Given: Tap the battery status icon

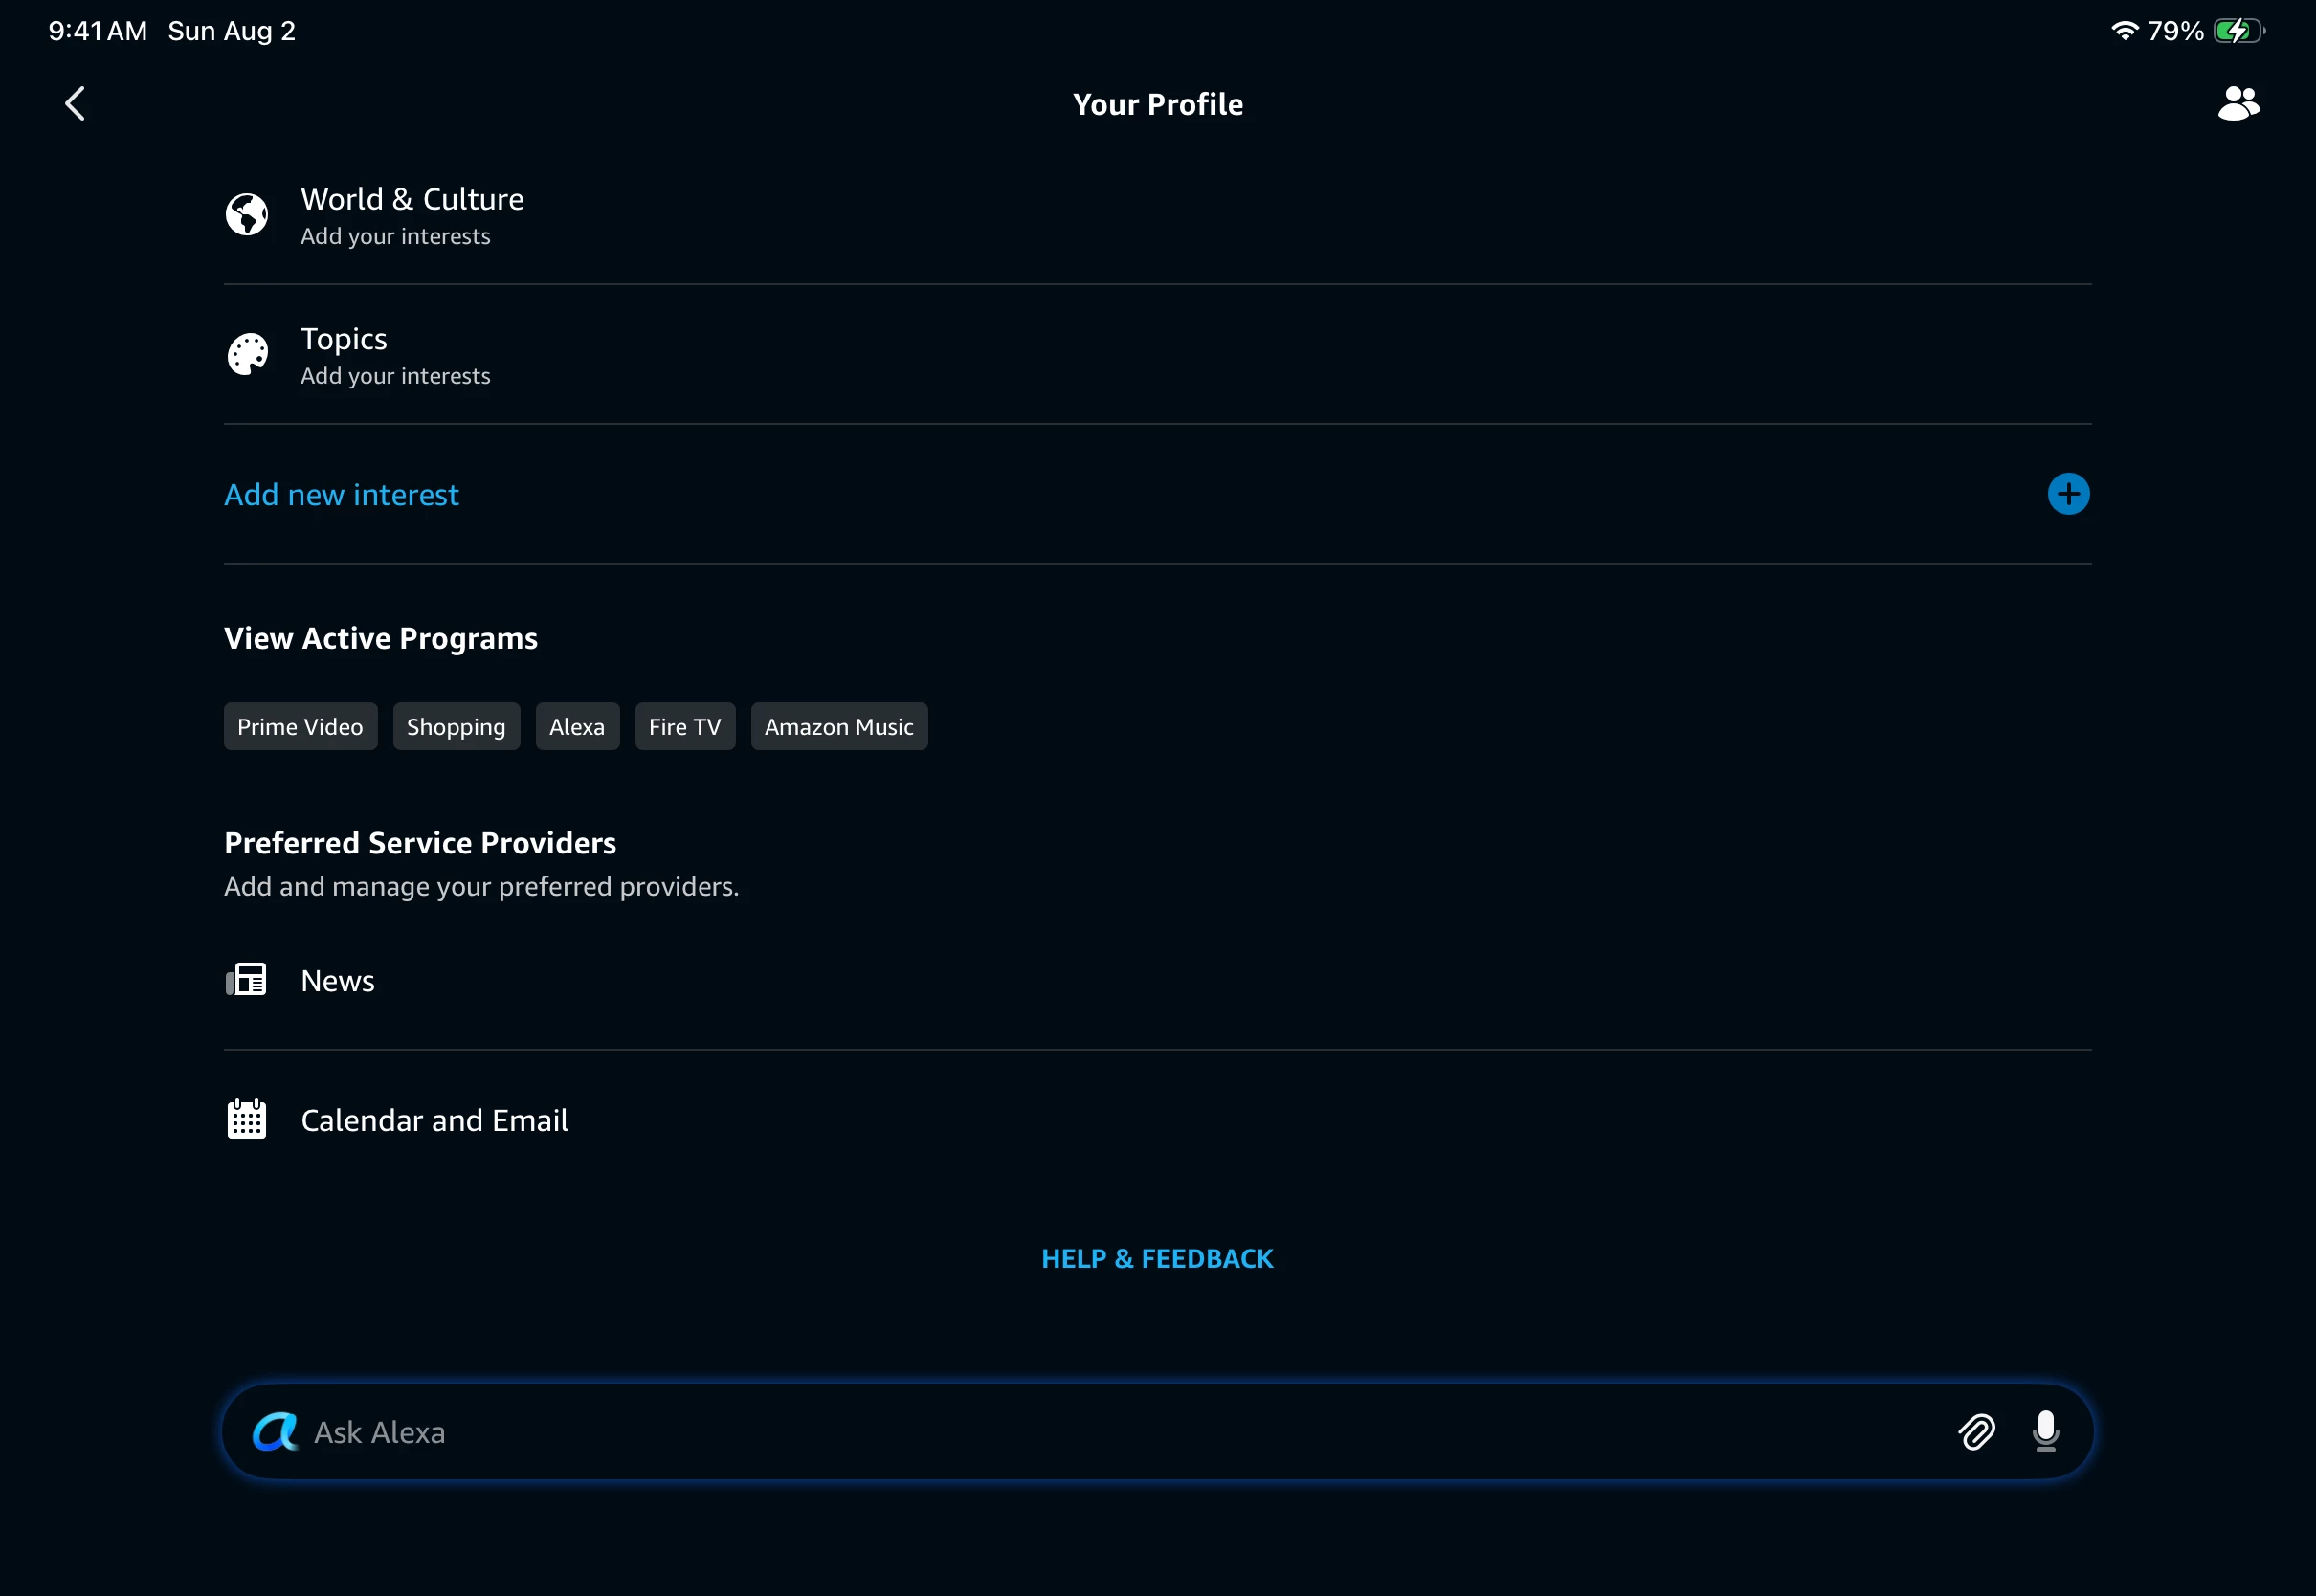Looking at the screenshot, I should tap(2239, 31).
